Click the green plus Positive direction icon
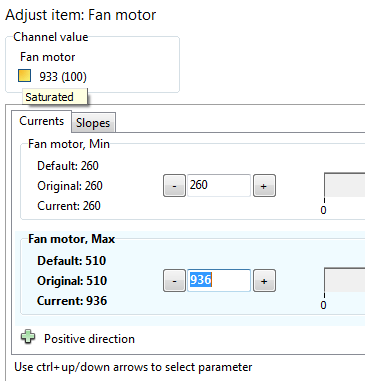 28,337
